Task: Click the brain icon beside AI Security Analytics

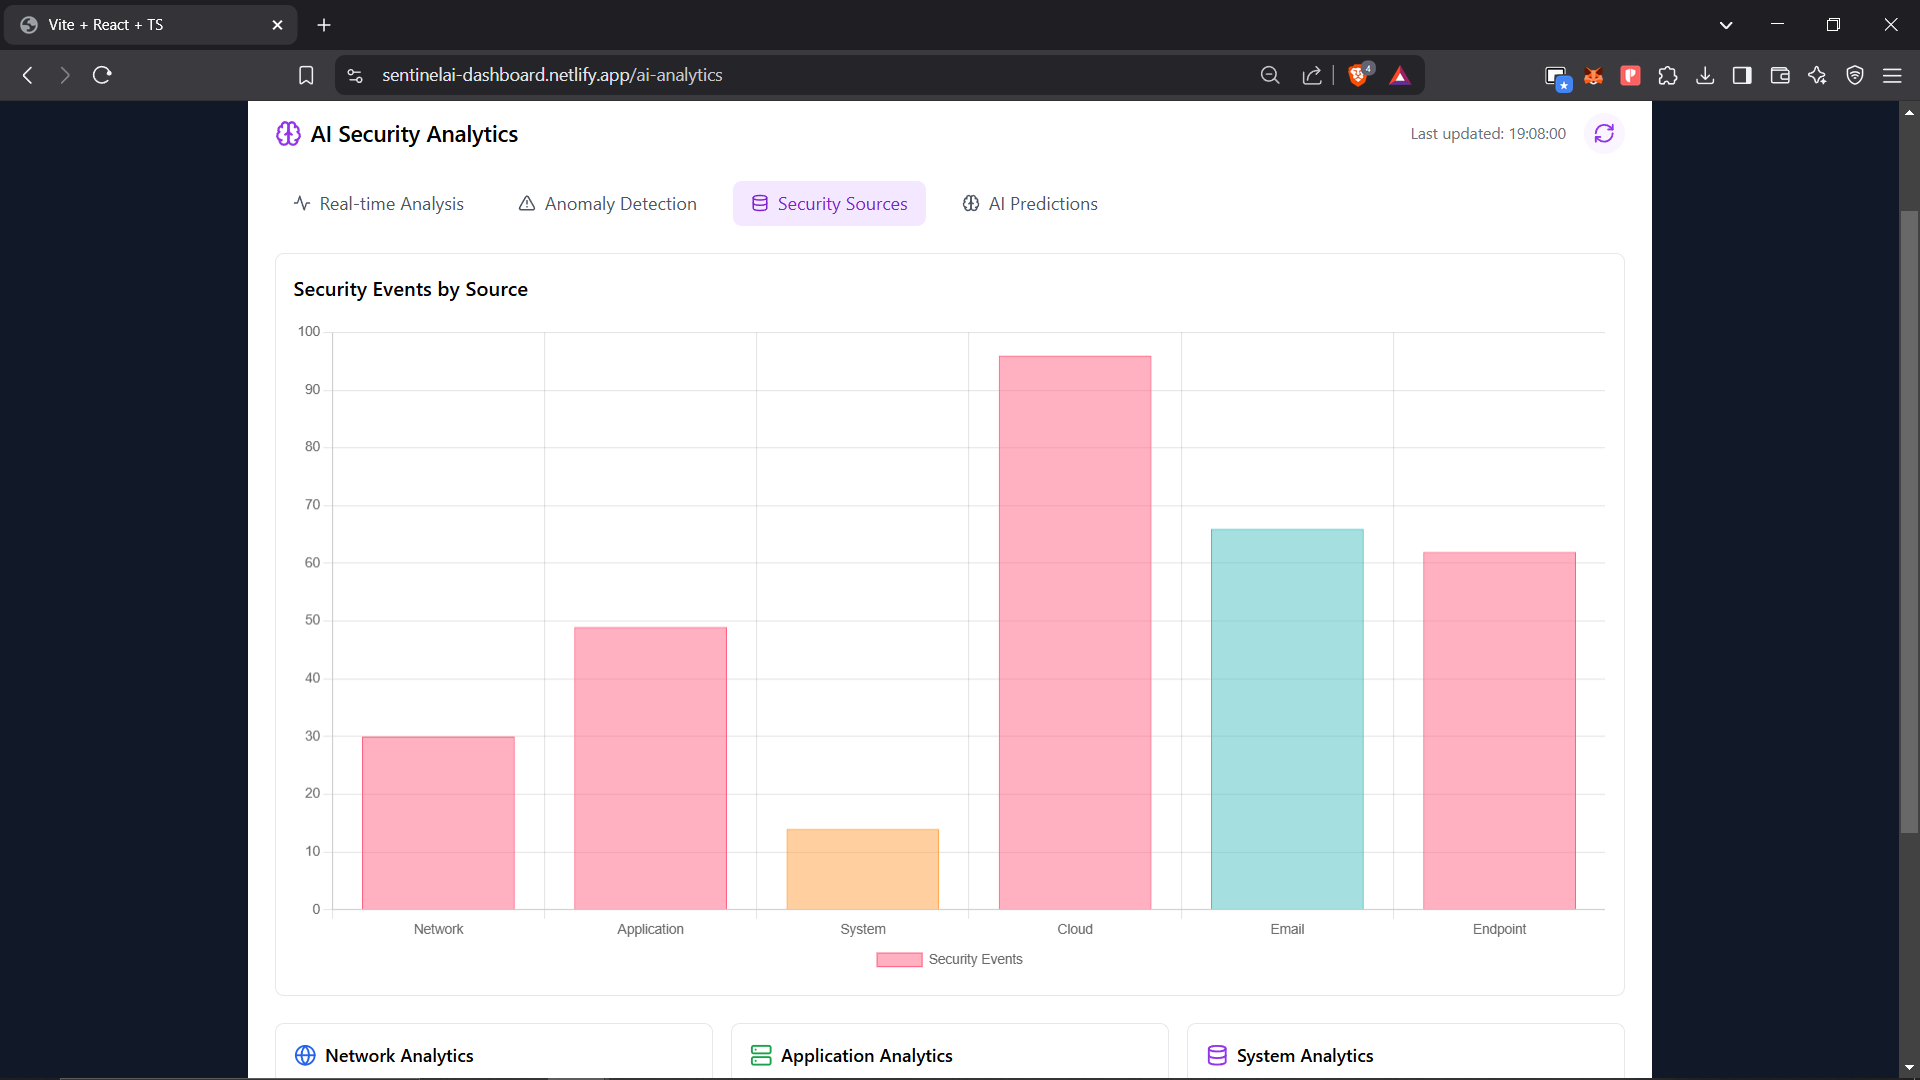Action: pos(288,134)
